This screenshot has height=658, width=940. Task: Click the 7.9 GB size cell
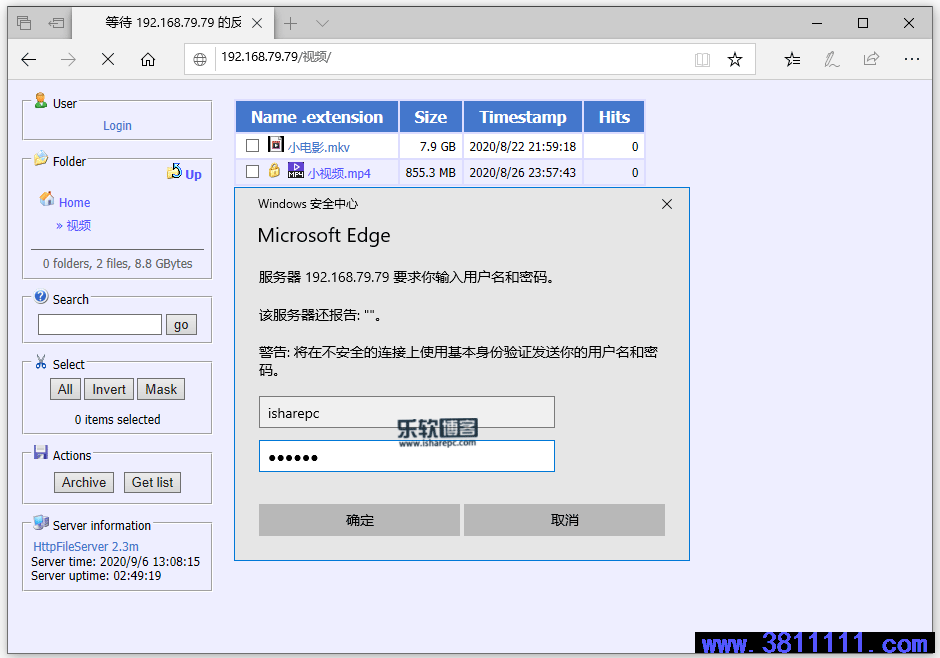pos(430,146)
